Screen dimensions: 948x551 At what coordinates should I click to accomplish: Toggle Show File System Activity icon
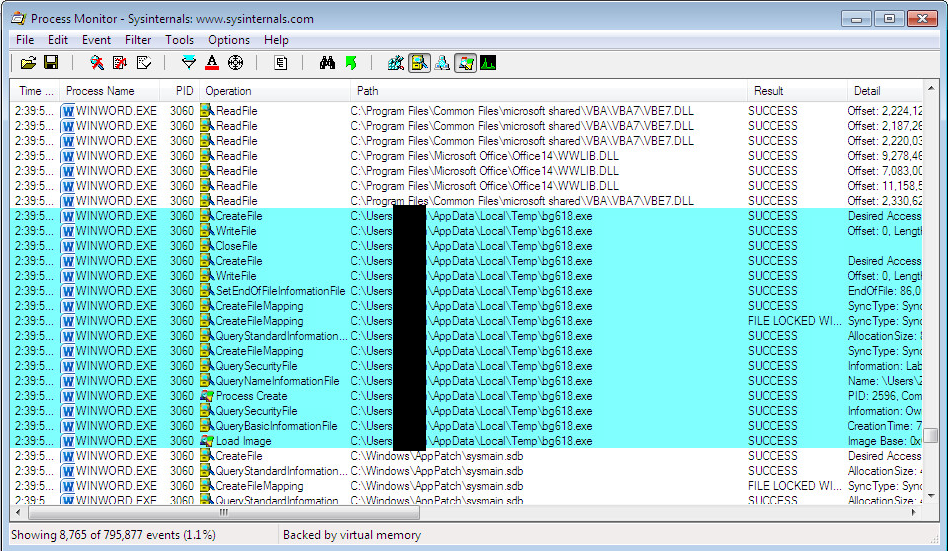coord(419,63)
